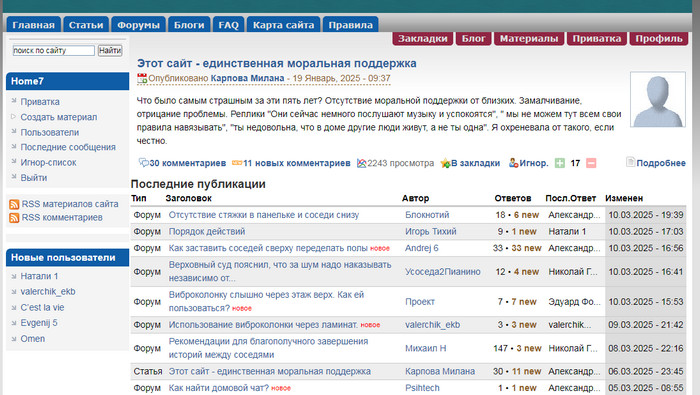Click the RSS icon for comments feed
This screenshot has width=700, height=395.
click(14, 218)
